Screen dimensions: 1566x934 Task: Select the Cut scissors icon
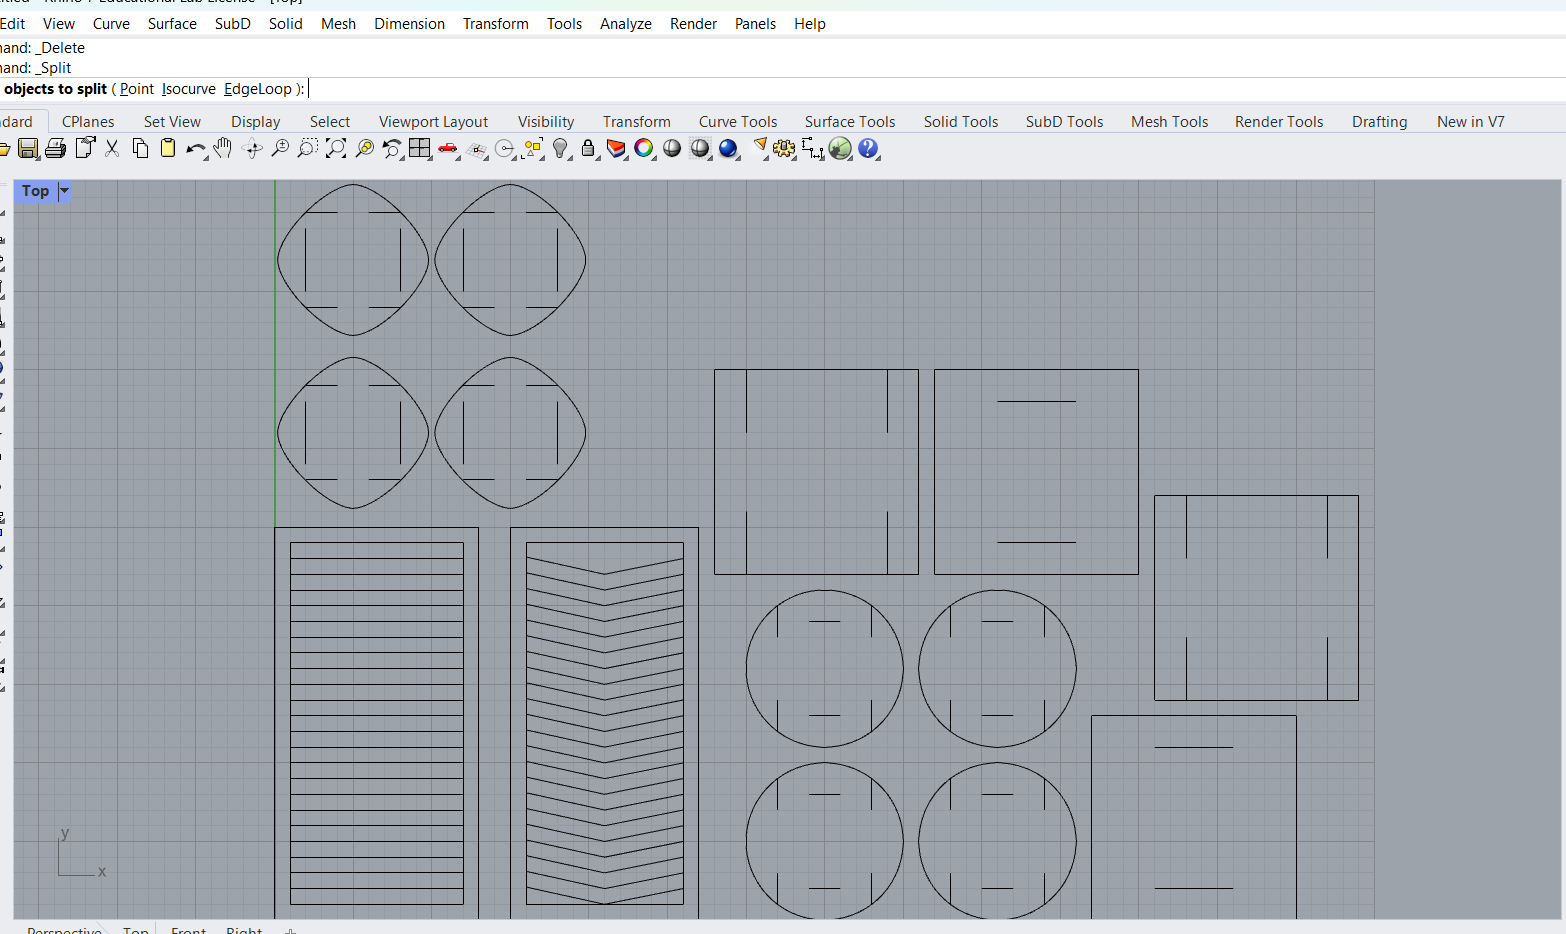pos(112,149)
